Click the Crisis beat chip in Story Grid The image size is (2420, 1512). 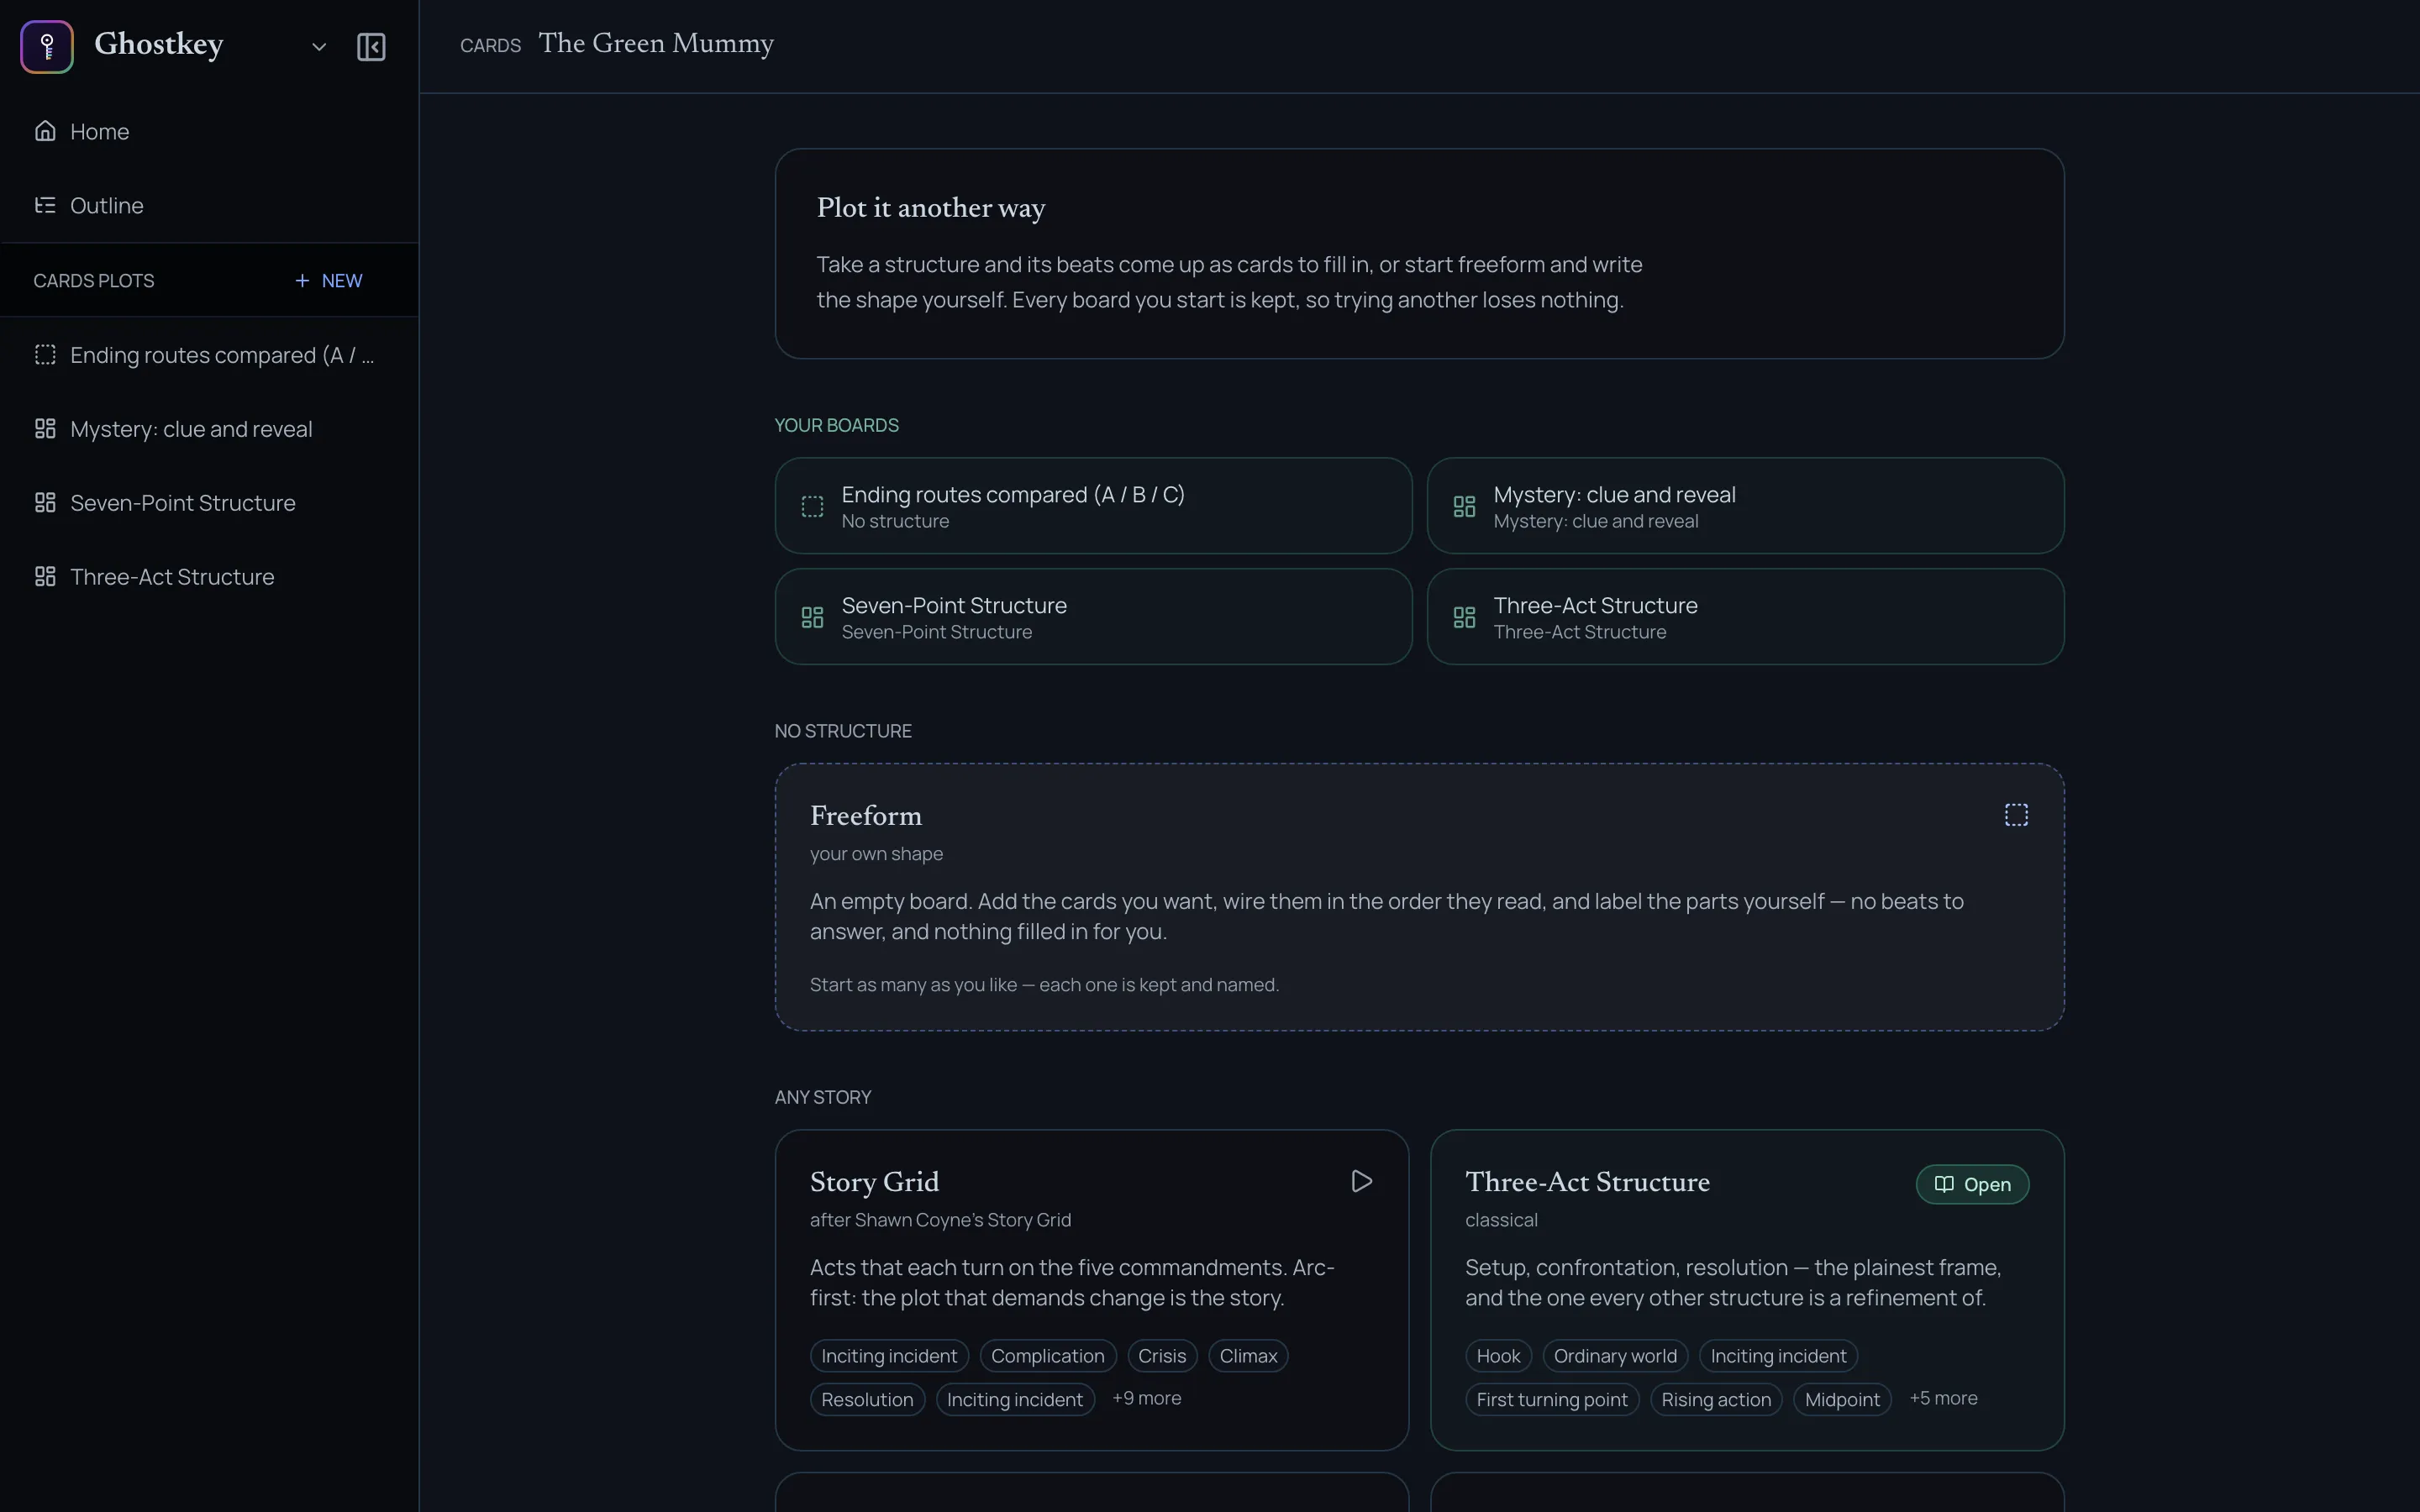click(1162, 1356)
